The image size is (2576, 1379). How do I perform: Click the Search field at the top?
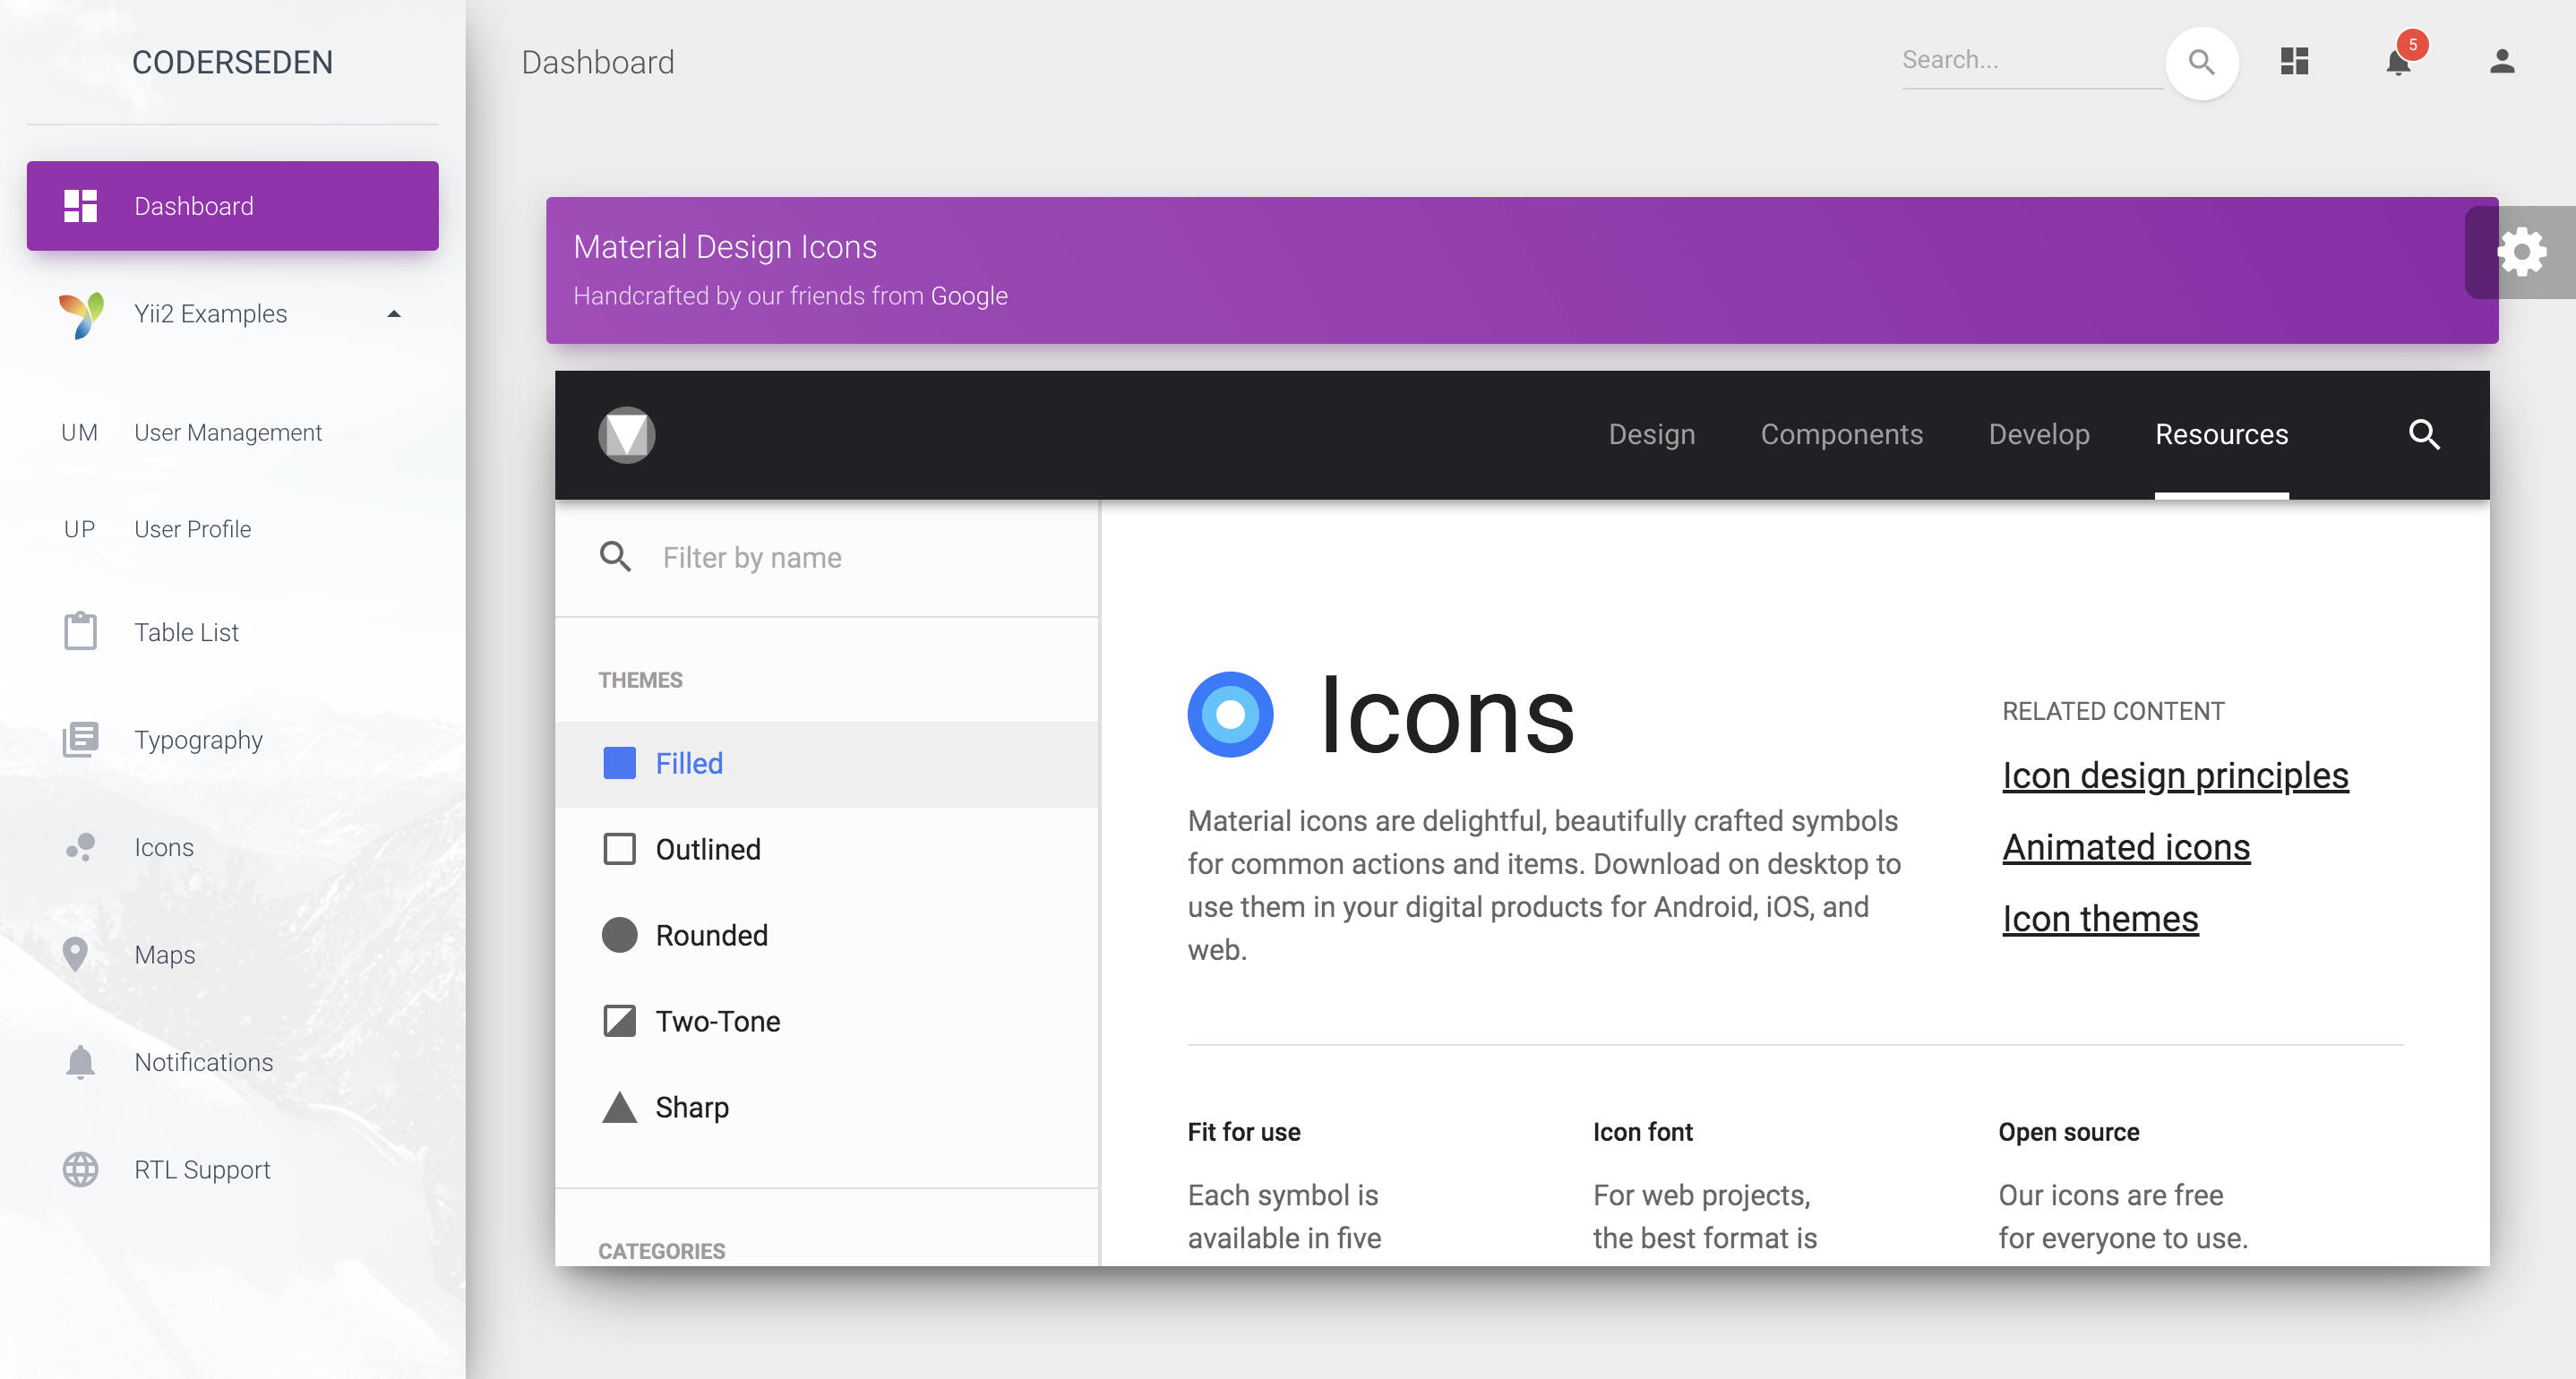pos(2030,60)
